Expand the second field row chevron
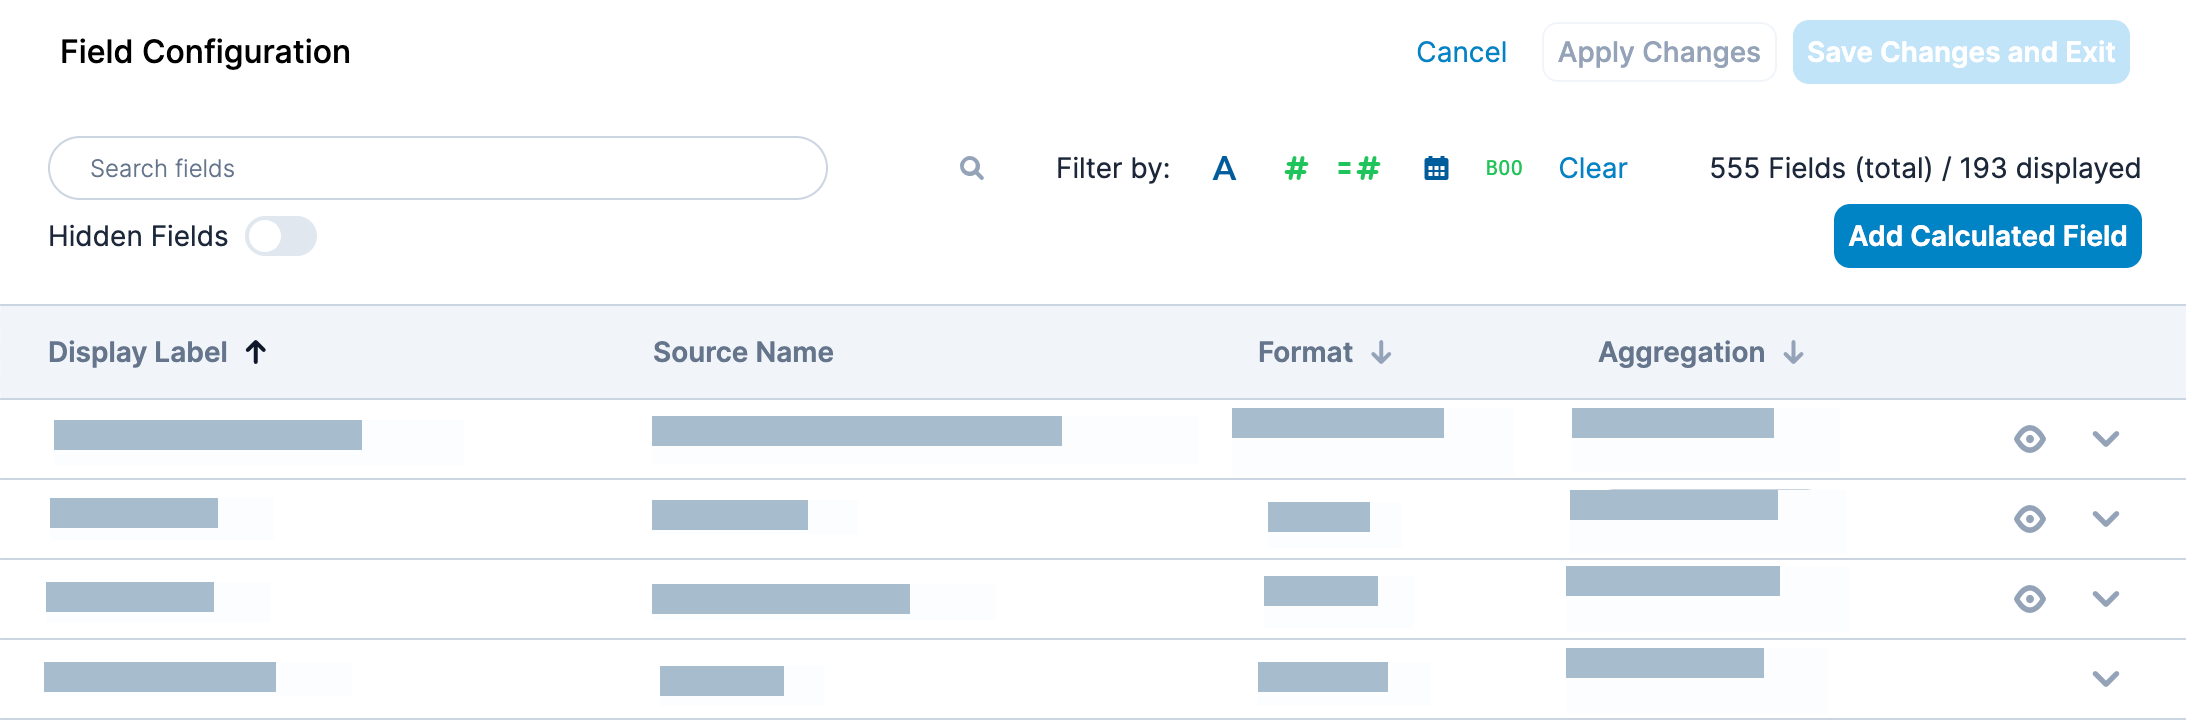This screenshot has height=720, width=2186. pos(2106,519)
